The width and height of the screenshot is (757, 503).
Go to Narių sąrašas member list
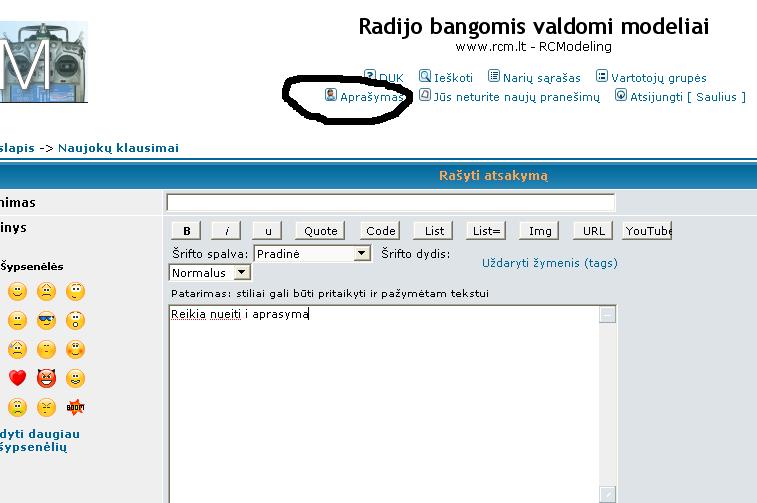534,77
